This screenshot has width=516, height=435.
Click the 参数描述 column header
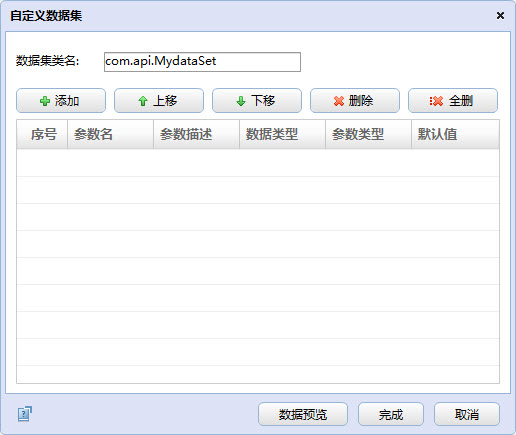pyautogui.click(x=197, y=134)
